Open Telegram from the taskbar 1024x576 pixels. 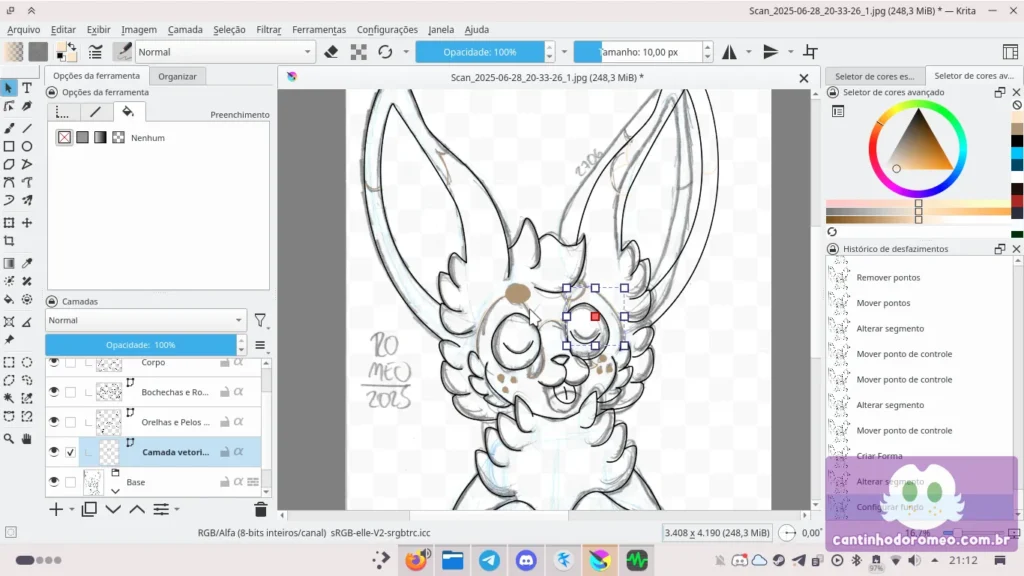point(489,560)
